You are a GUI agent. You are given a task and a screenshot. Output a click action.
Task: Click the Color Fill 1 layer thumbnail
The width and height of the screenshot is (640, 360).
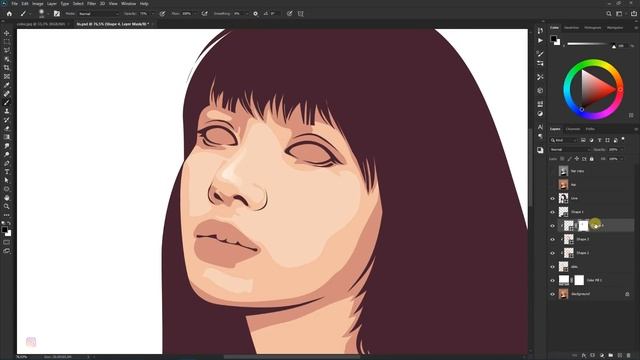[x=564, y=280]
